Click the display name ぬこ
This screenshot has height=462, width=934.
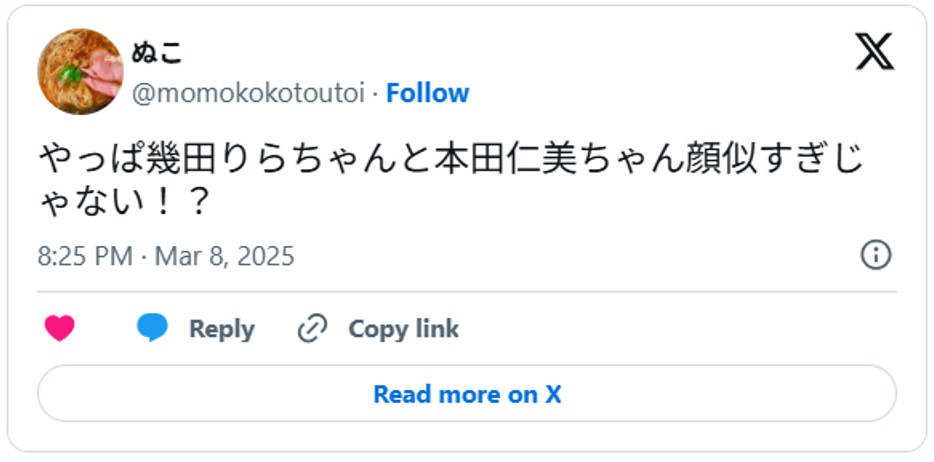click(158, 53)
